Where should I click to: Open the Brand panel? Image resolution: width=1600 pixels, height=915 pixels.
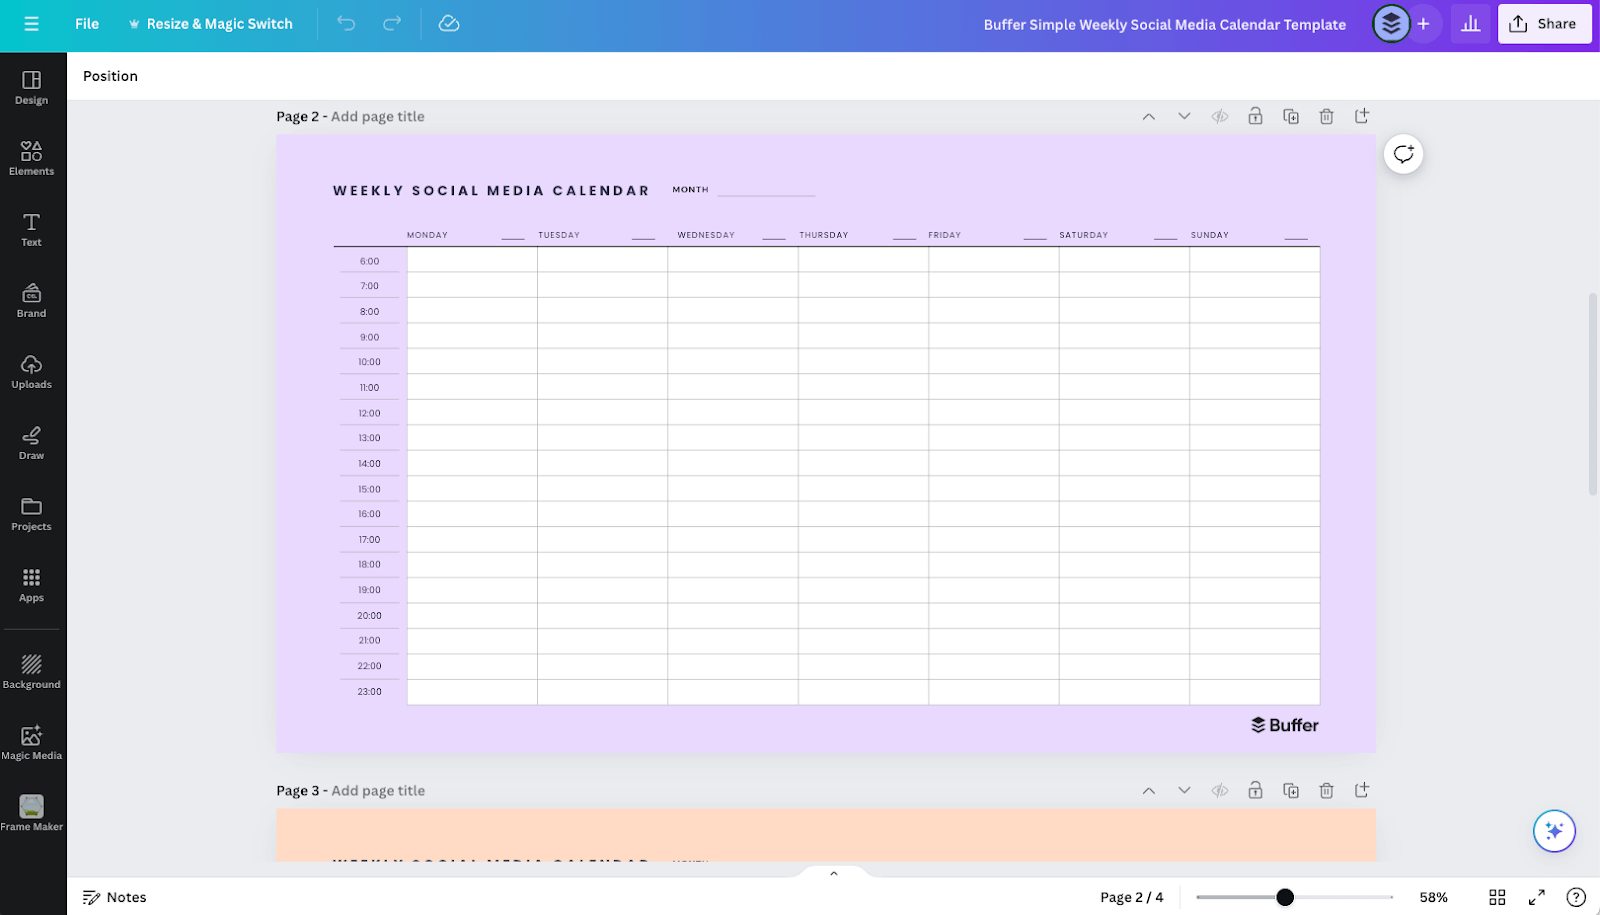click(31, 299)
